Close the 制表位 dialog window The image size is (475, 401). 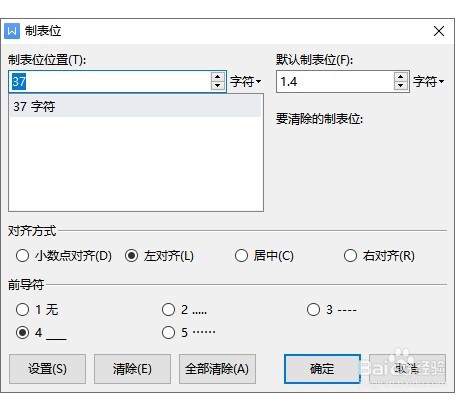coord(439,31)
